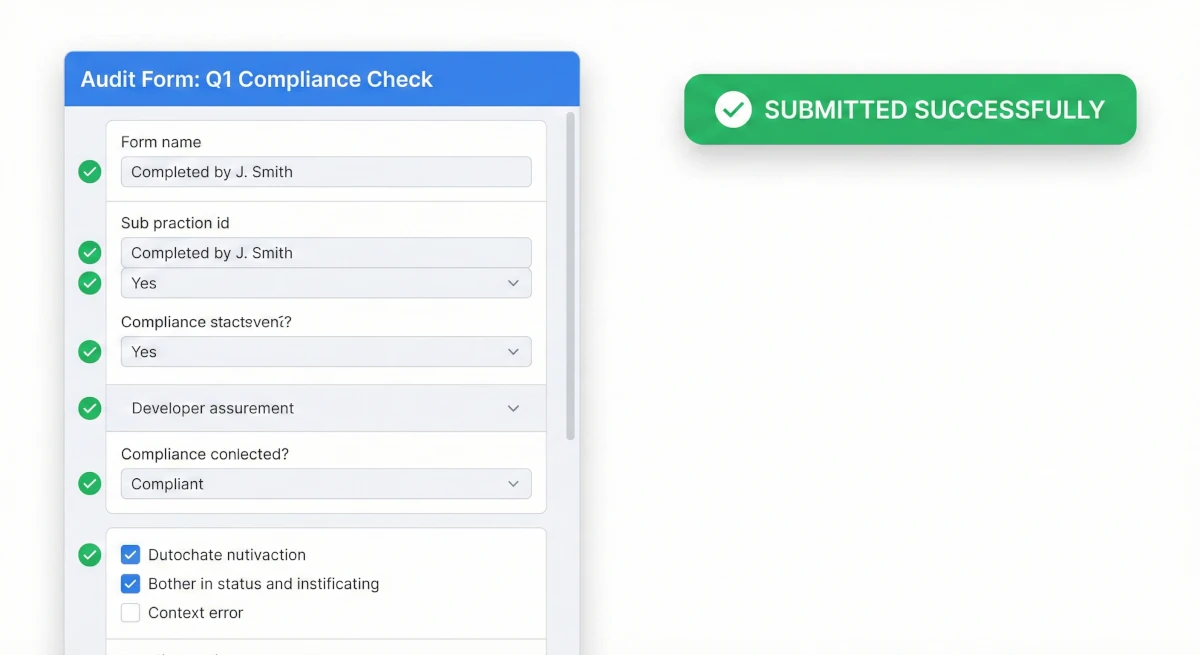This screenshot has width=1200, height=655.
Task: Click the green check beside Form name field
Action: click(x=90, y=172)
